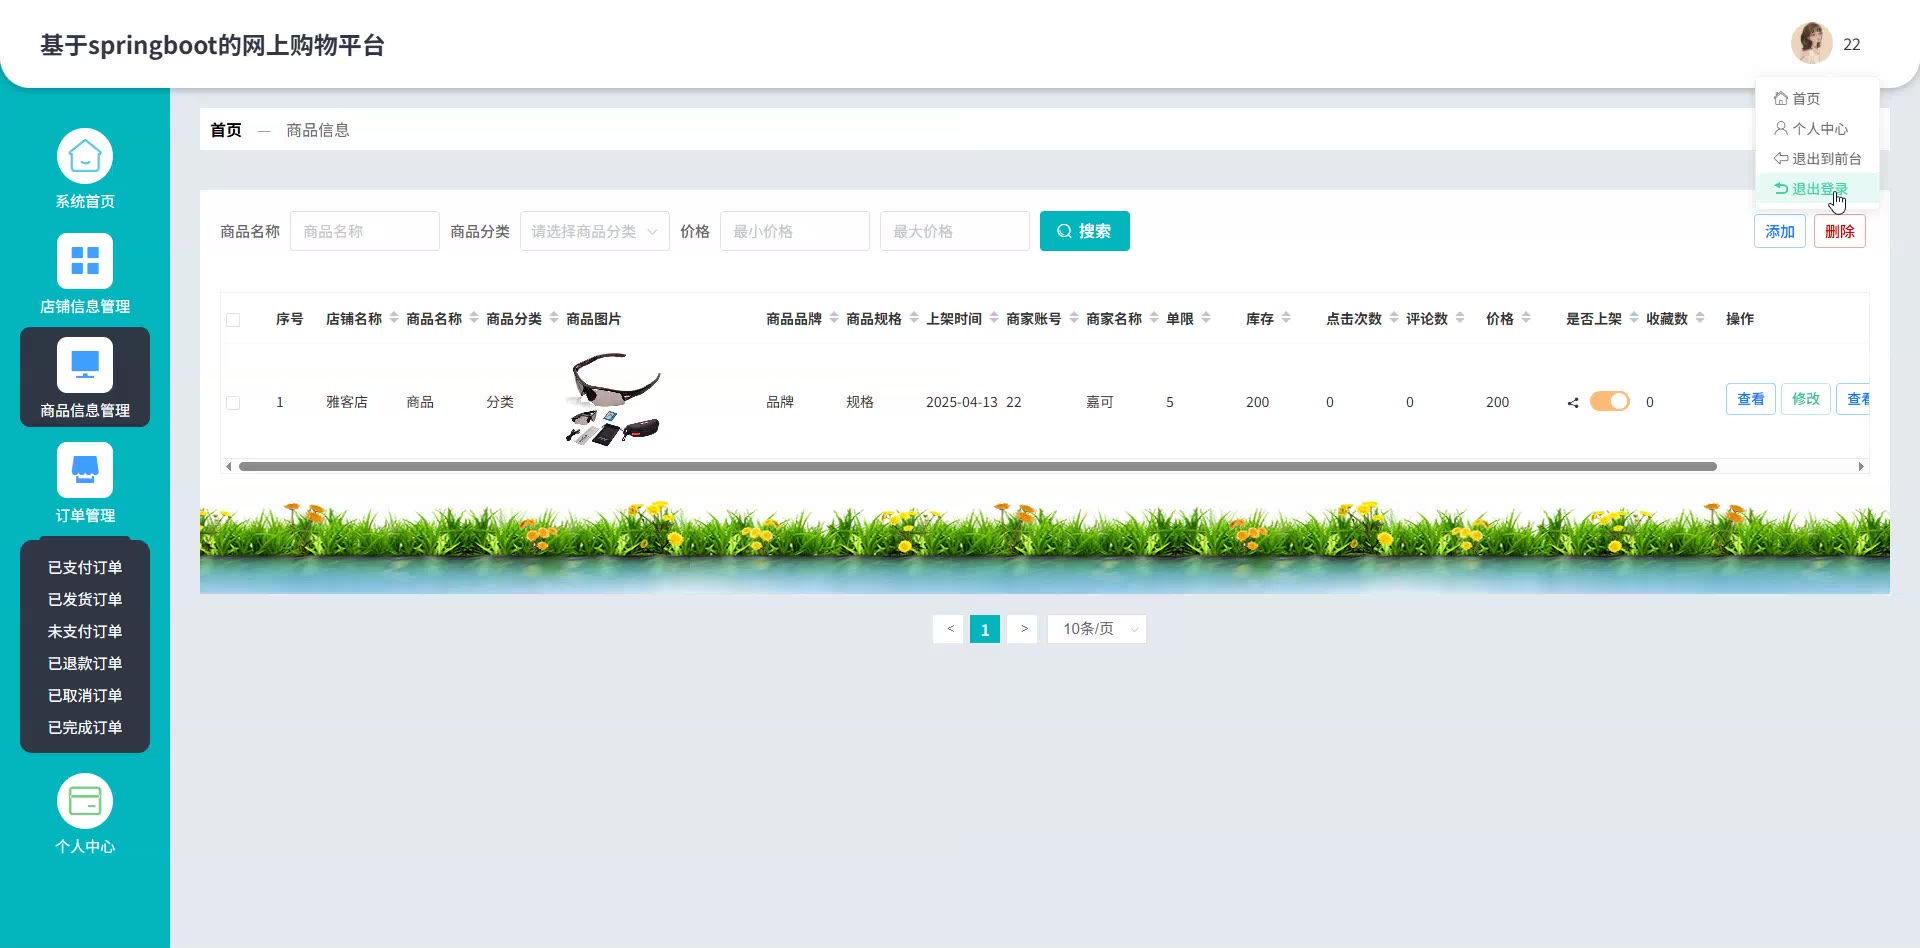Viewport: 1920px width, 948px height.
Task: Sort the table by 上架时间
Action: pyautogui.click(x=994, y=318)
